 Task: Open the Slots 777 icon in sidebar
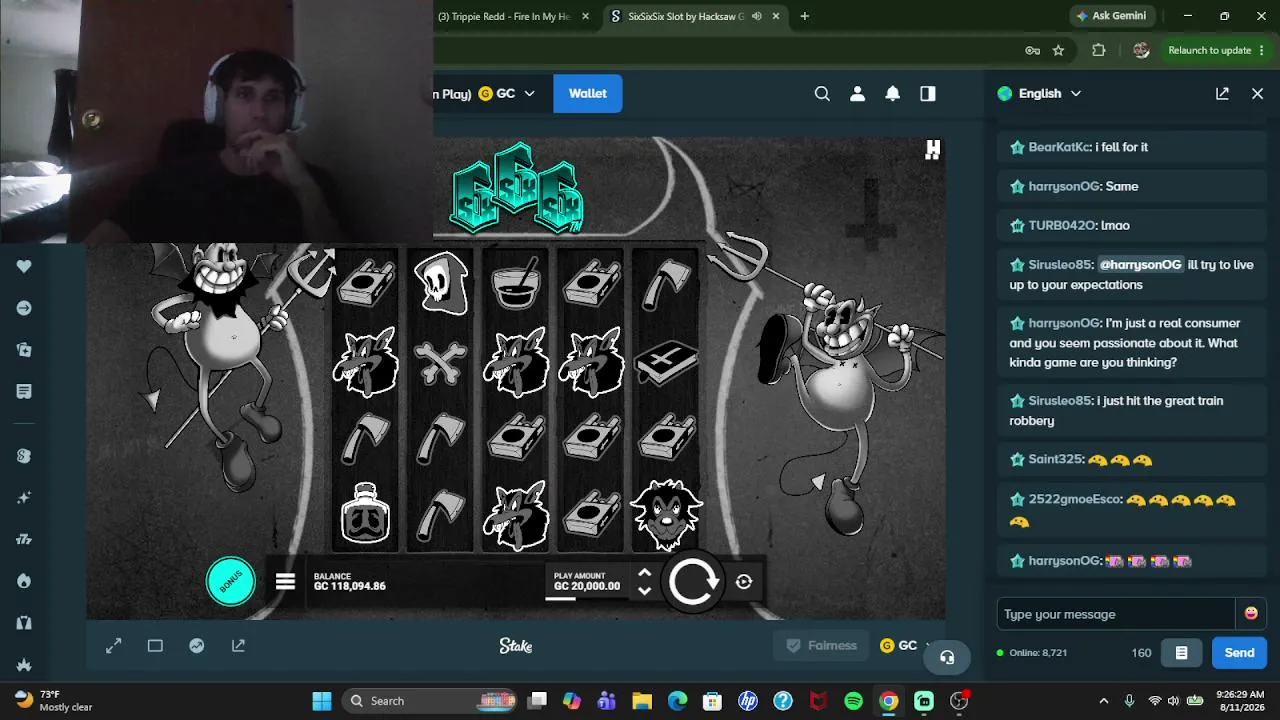pyautogui.click(x=24, y=540)
